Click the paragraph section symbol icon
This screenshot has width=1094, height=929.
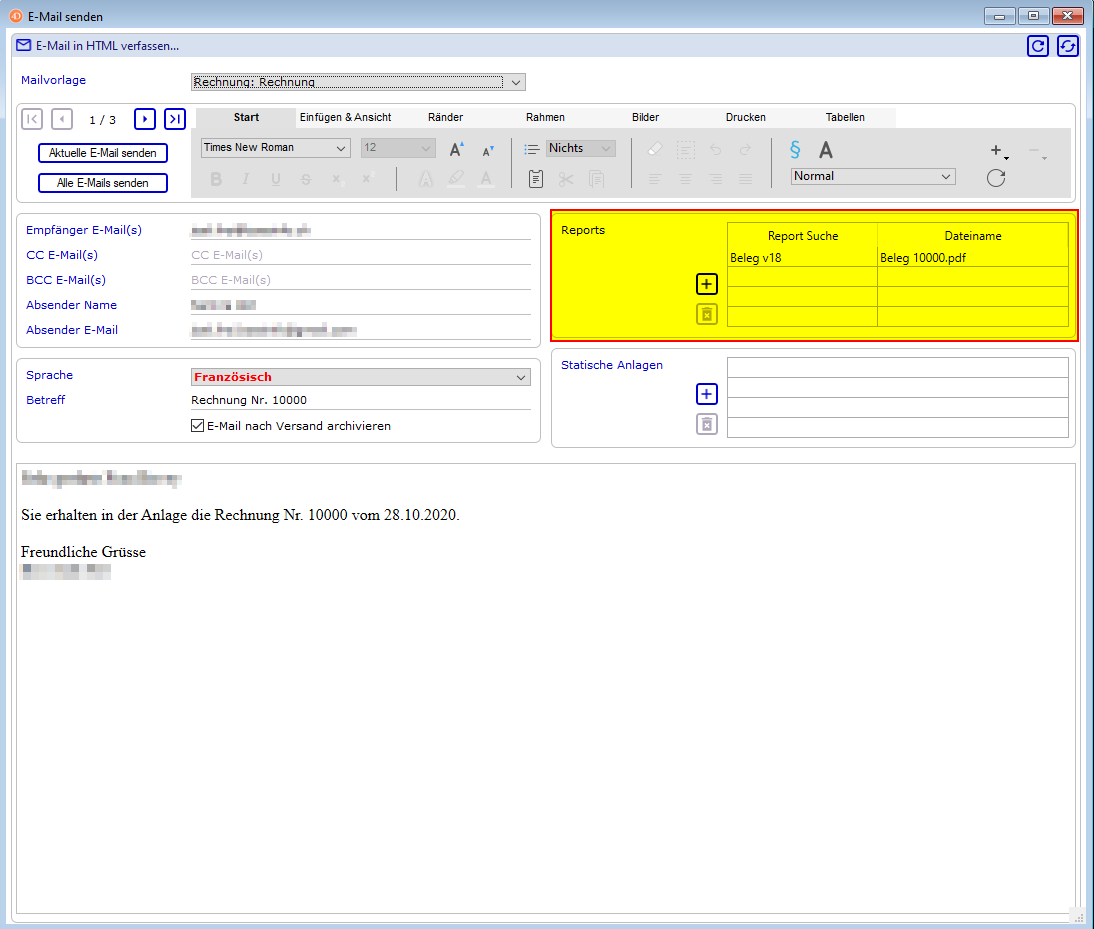coord(795,150)
